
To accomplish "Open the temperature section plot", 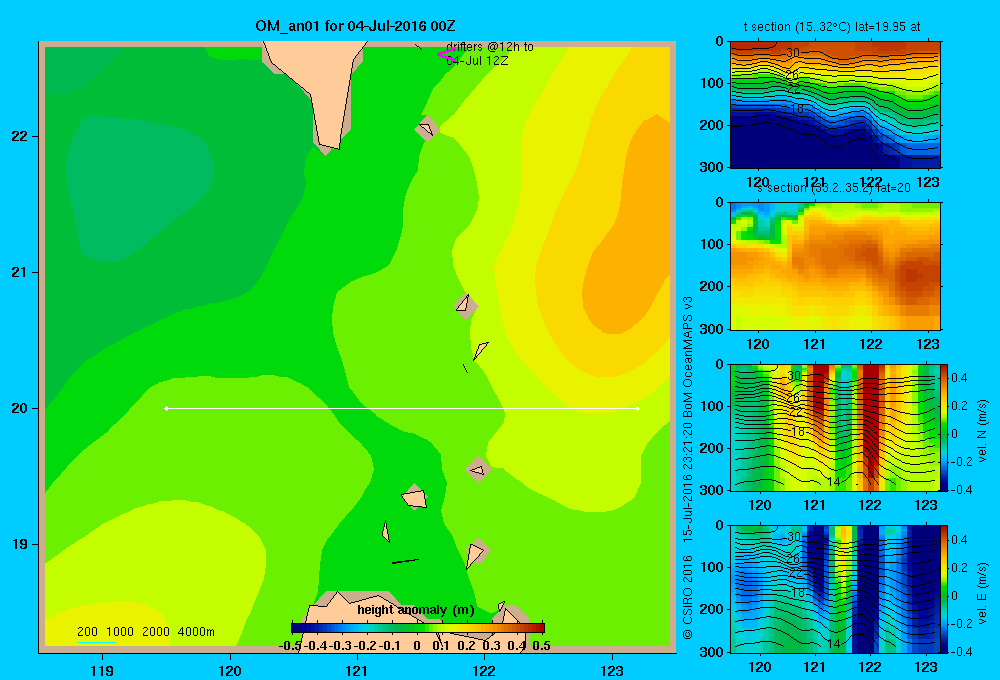I will (x=835, y=104).
